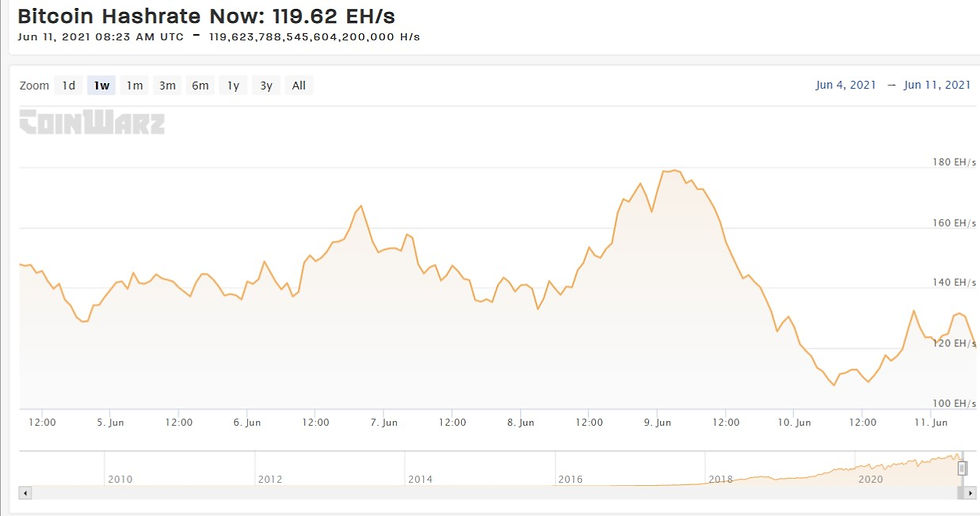Click the 8. Jun x-axis label
The height and width of the screenshot is (516, 980).
pos(521,422)
